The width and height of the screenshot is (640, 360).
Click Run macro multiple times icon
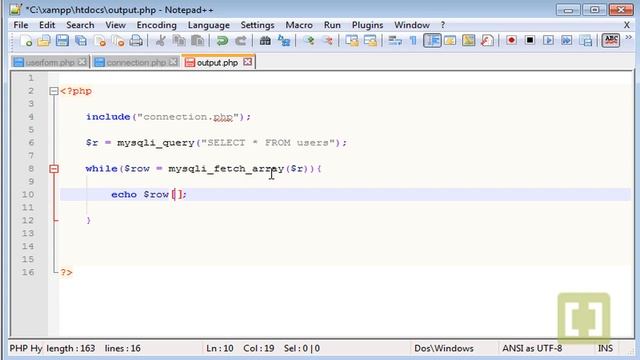[567, 40]
